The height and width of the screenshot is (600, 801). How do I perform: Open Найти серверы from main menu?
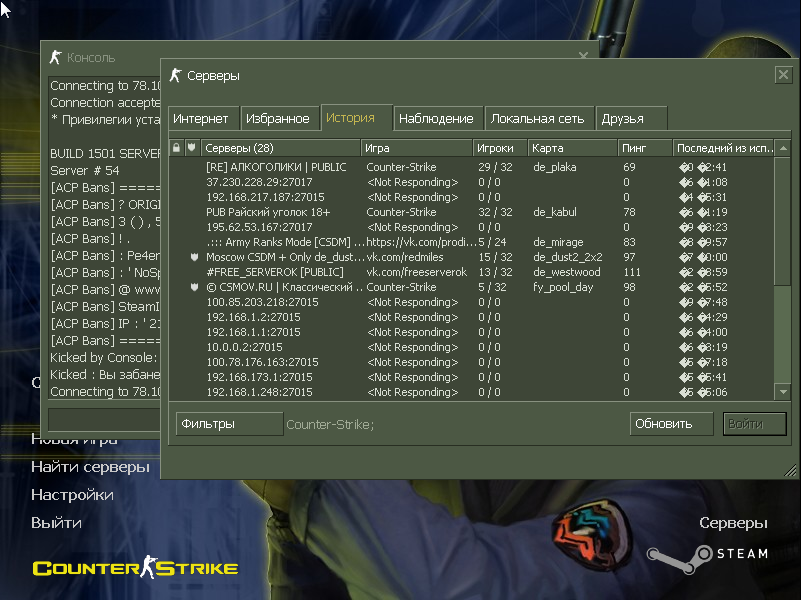point(90,467)
